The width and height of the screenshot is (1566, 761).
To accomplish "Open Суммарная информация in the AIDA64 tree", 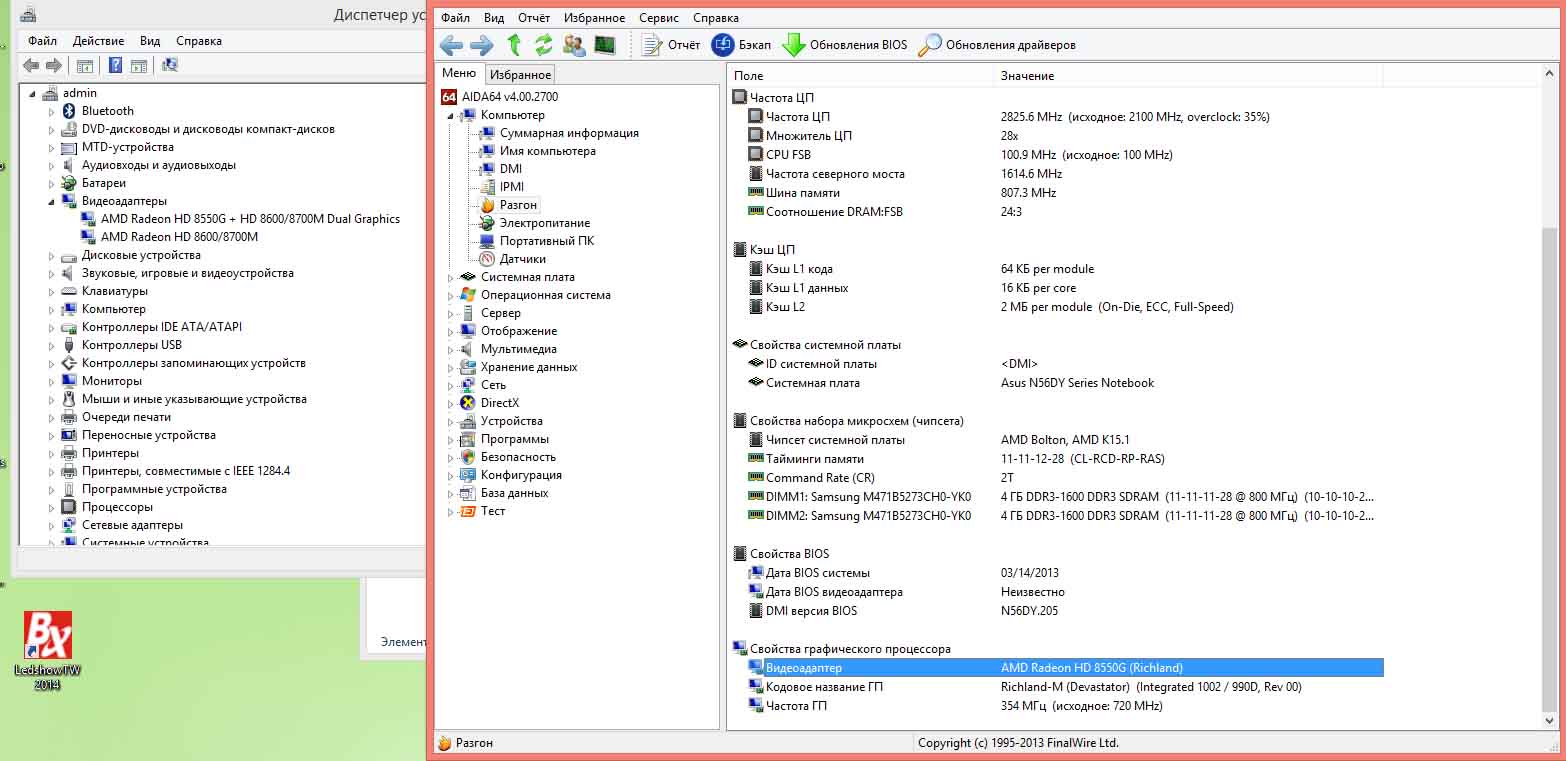I will click(x=569, y=133).
